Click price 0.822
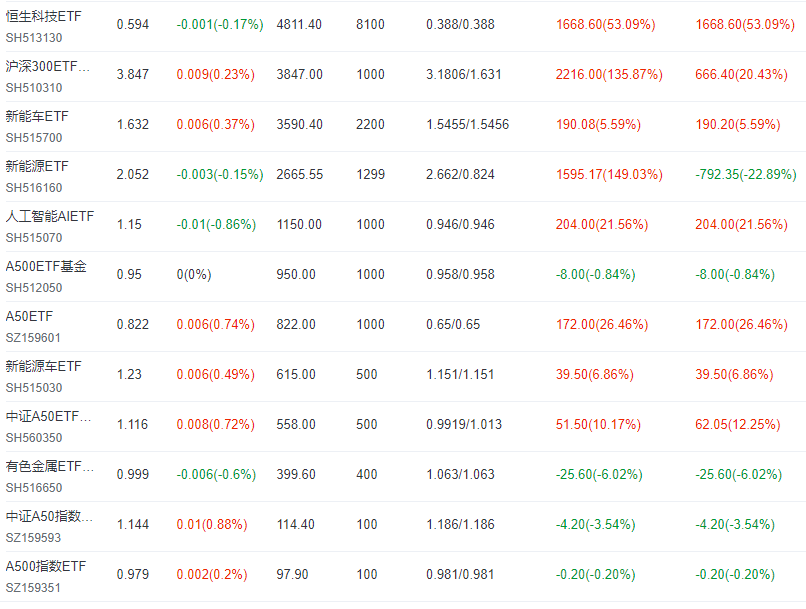806x609 pixels. point(133,325)
